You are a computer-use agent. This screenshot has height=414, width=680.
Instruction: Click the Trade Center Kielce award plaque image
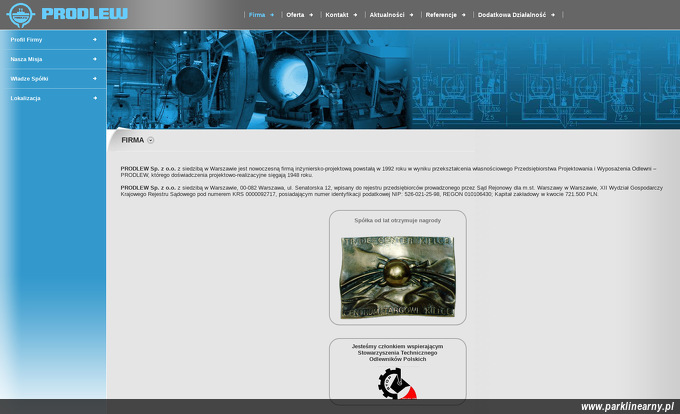pos(397,277)
